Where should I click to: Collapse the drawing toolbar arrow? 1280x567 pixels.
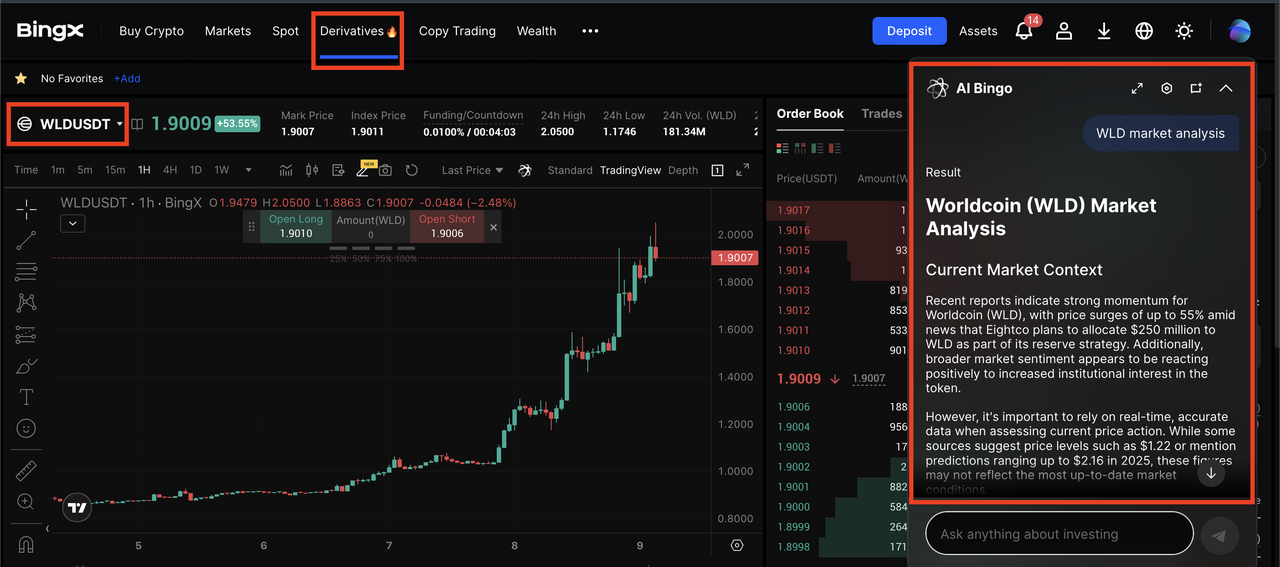[x=47, y=528]
